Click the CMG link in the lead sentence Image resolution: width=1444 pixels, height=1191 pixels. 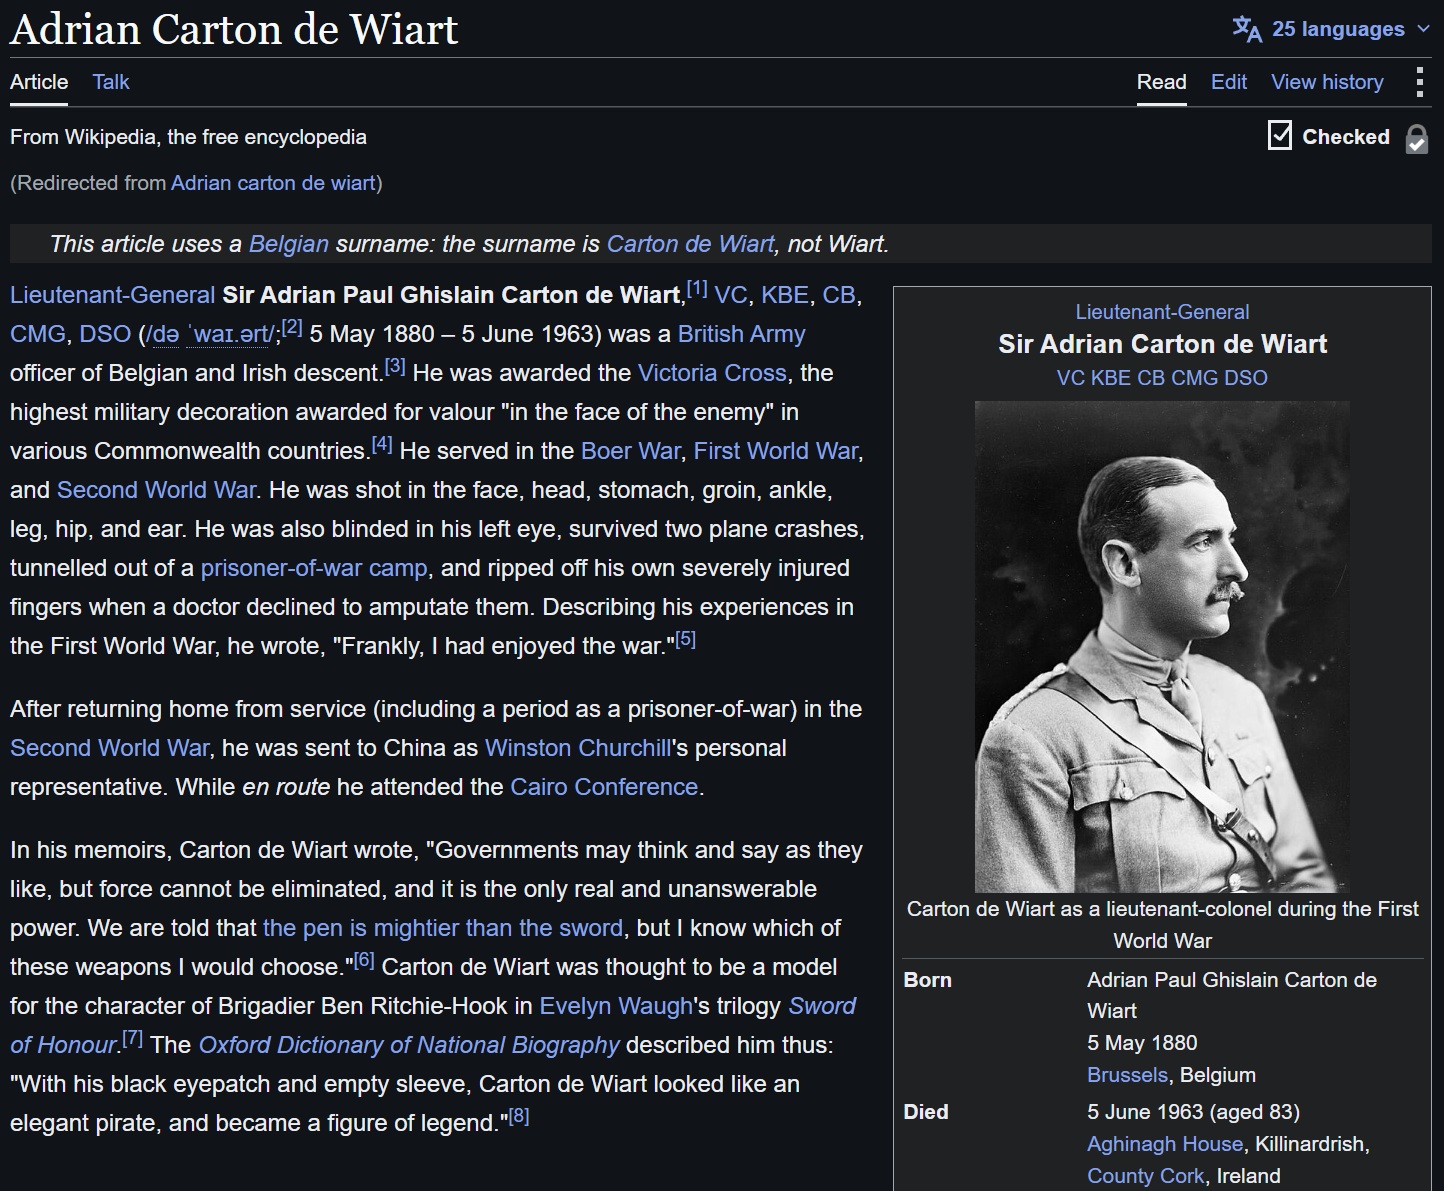click(38, 334)
